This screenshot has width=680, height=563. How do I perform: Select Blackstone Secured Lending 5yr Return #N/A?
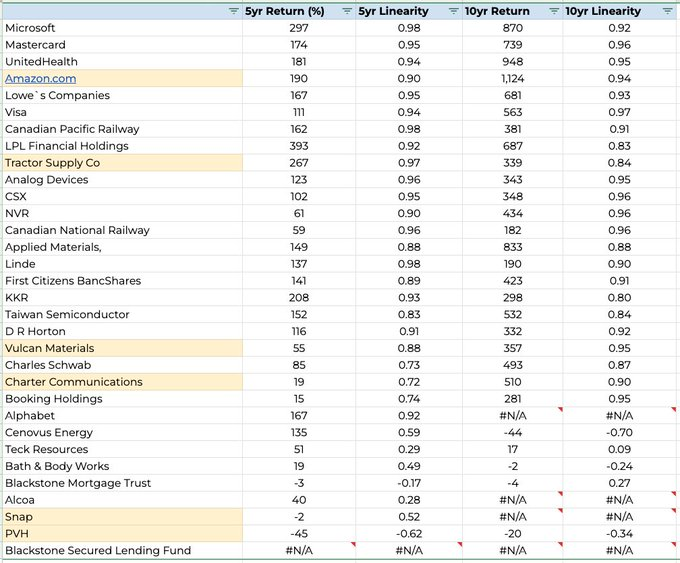(299, 551)
